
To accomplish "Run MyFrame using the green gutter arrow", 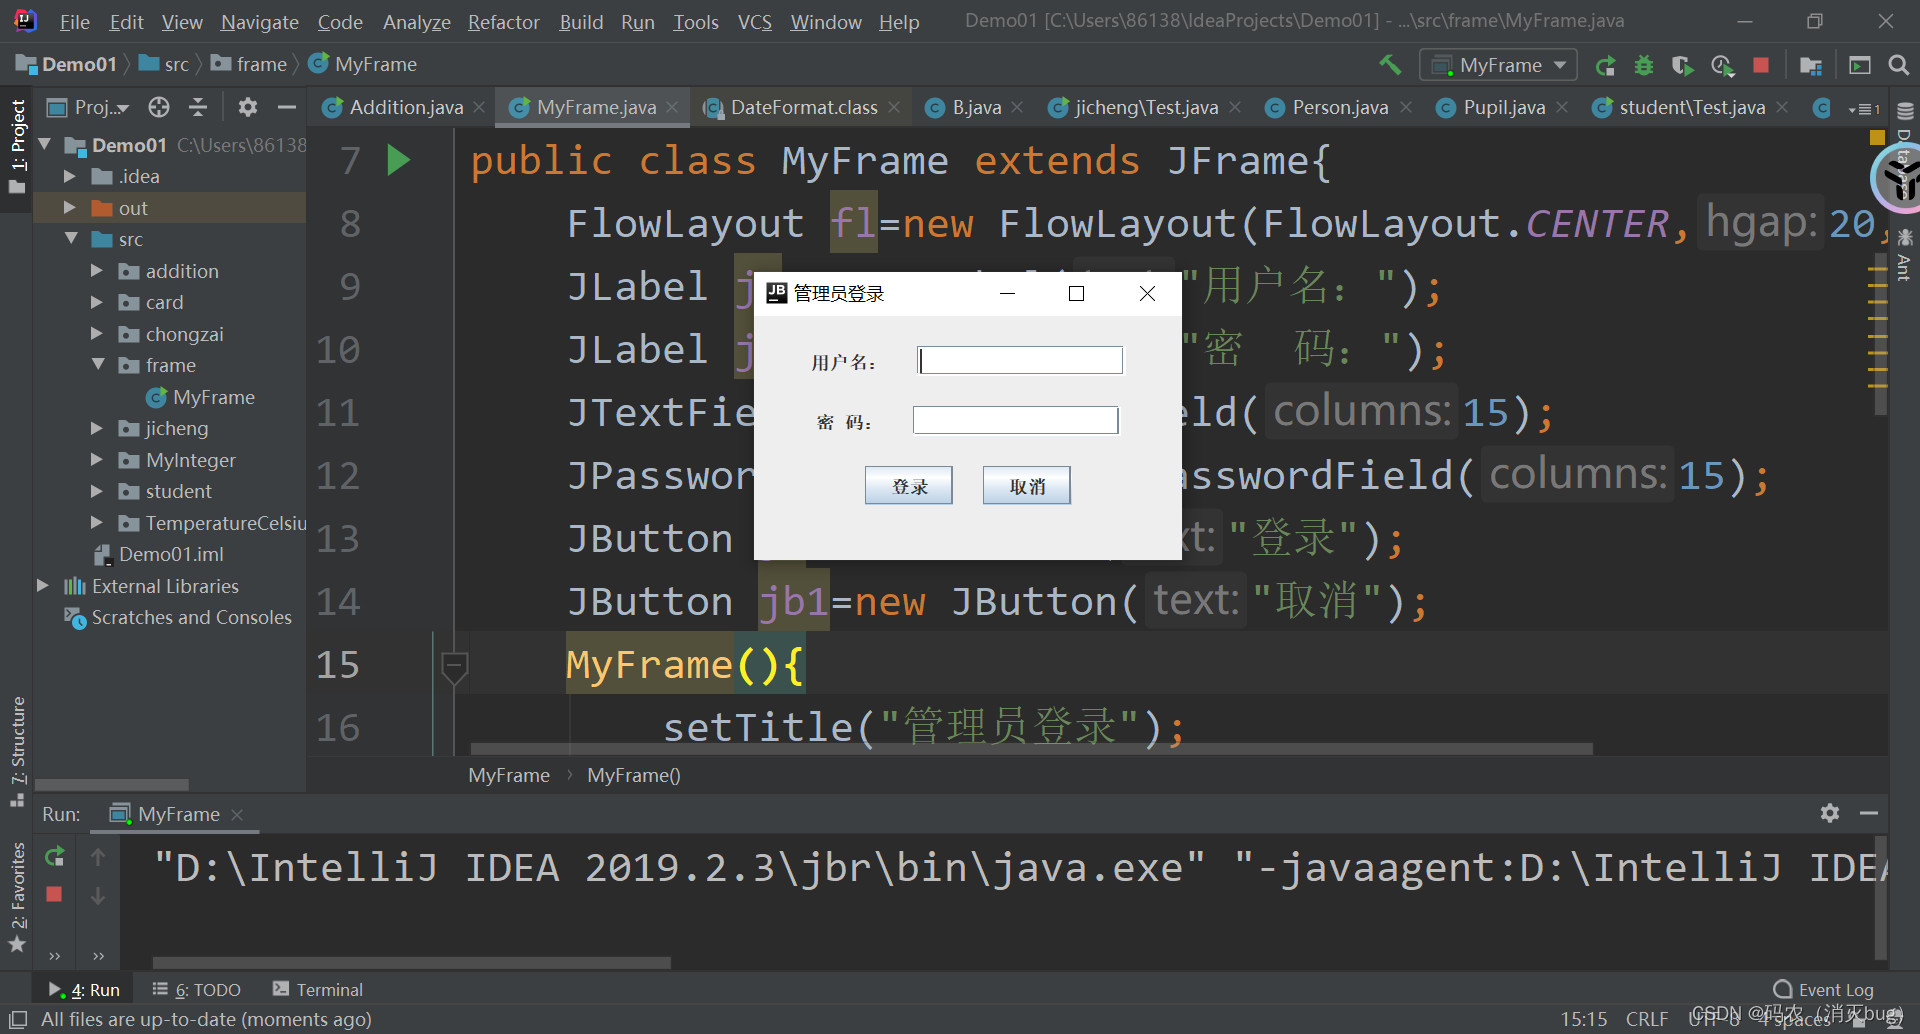I will pyautogui.click(x=399, y=159).
